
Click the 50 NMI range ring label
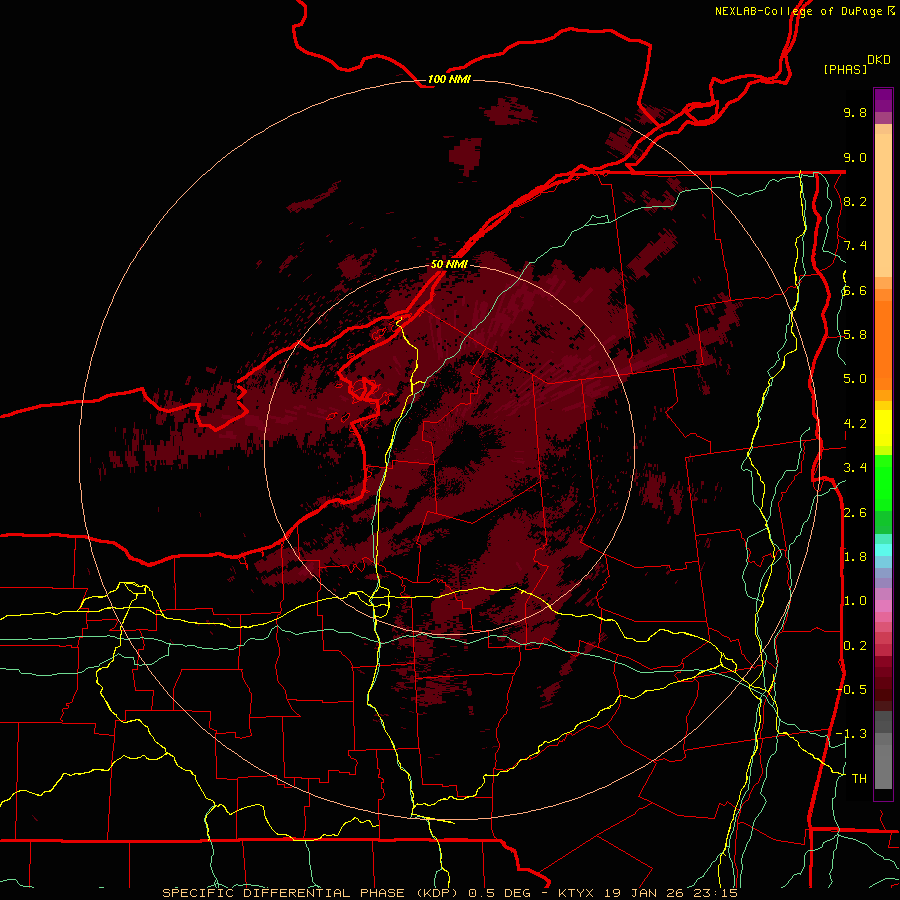click(449, 264)
